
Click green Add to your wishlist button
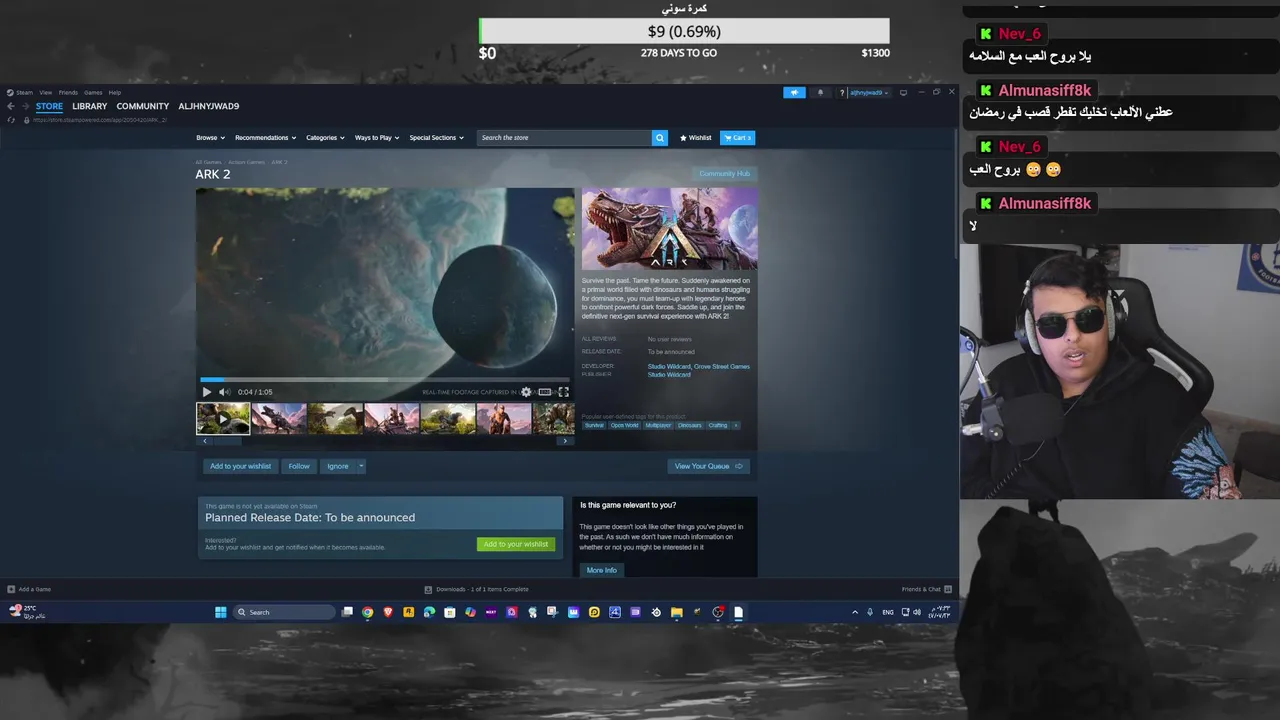point(516,544)
